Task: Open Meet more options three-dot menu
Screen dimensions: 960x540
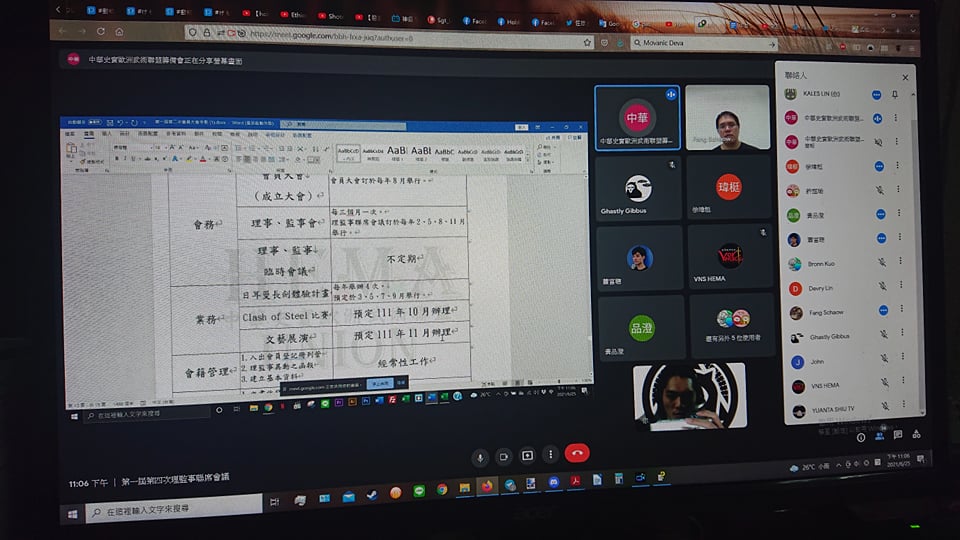Action: point(550,455)
